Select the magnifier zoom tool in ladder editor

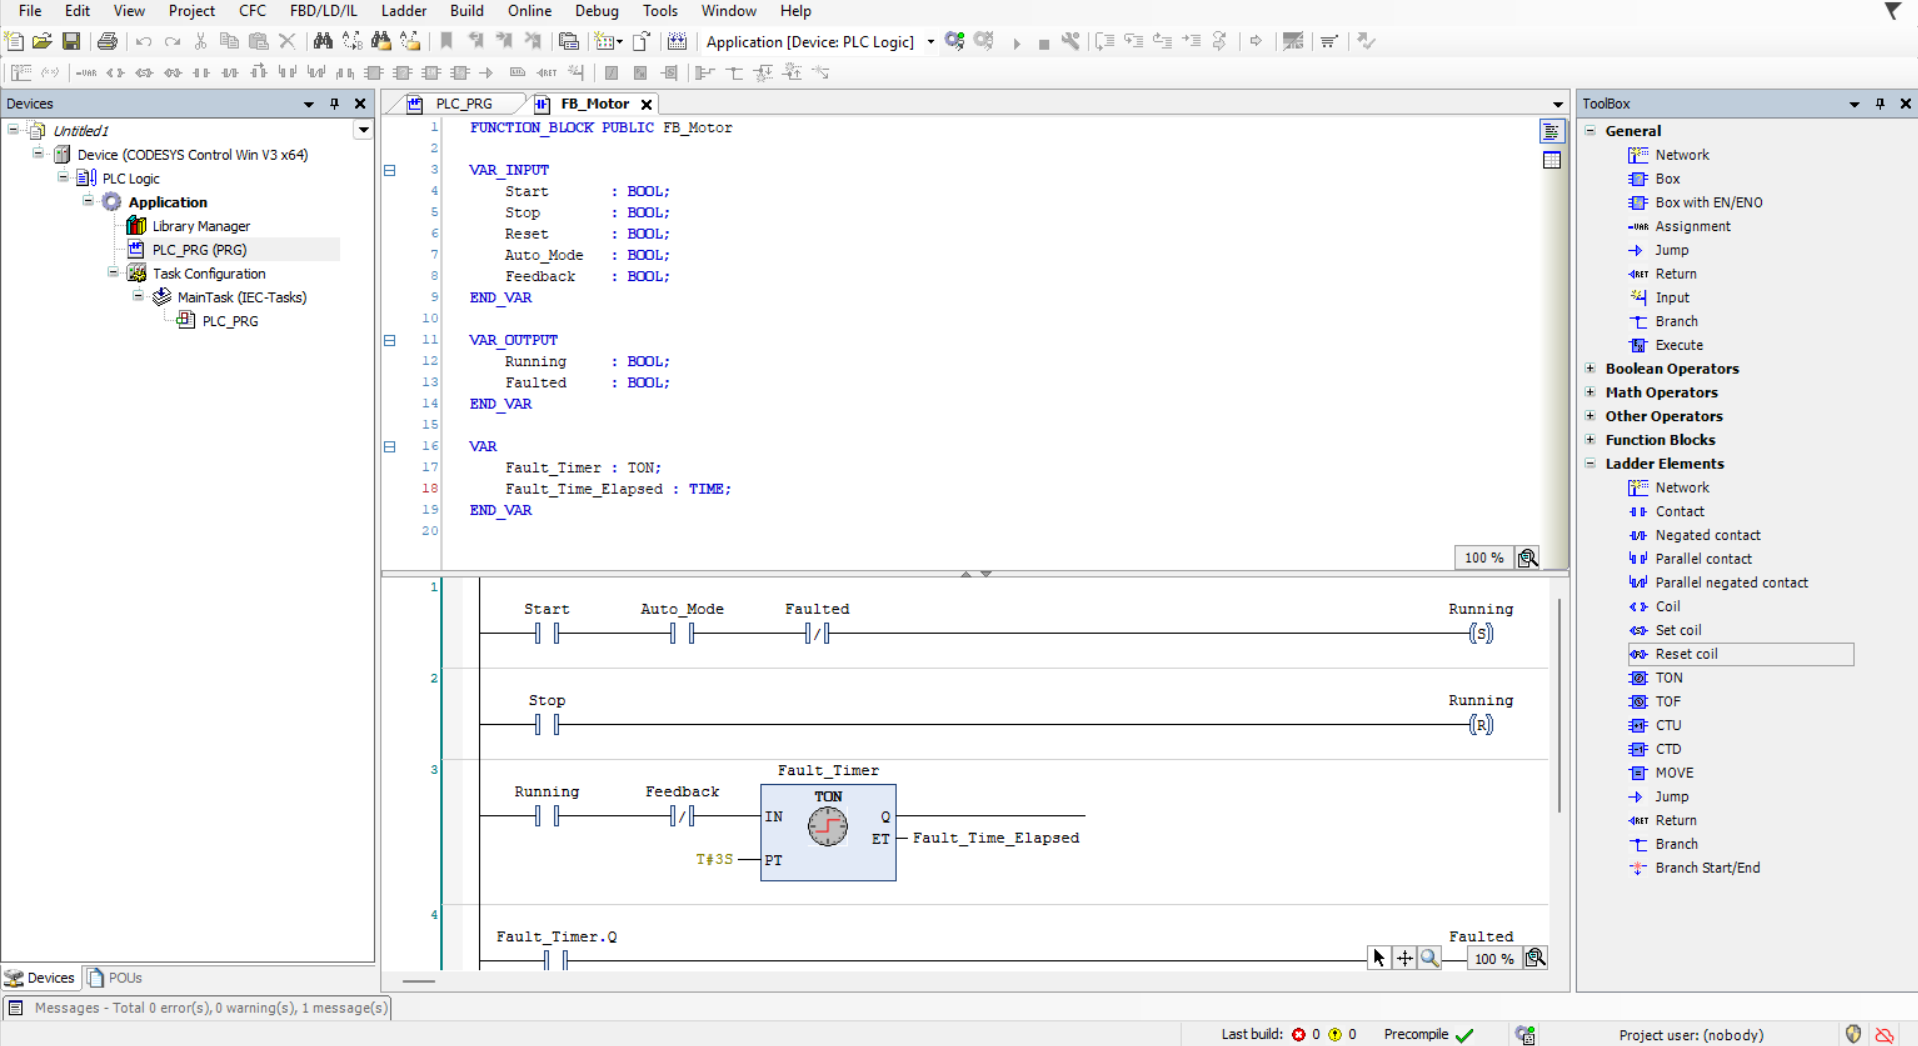1430,958
